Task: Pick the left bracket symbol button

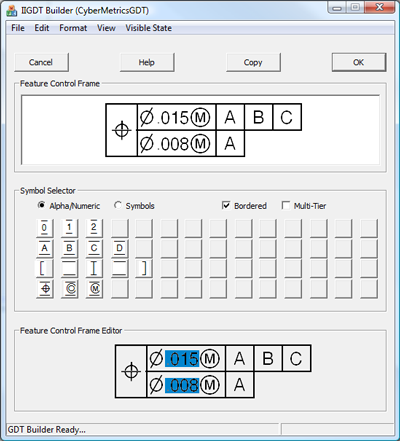Action: [x=45, y=268]
